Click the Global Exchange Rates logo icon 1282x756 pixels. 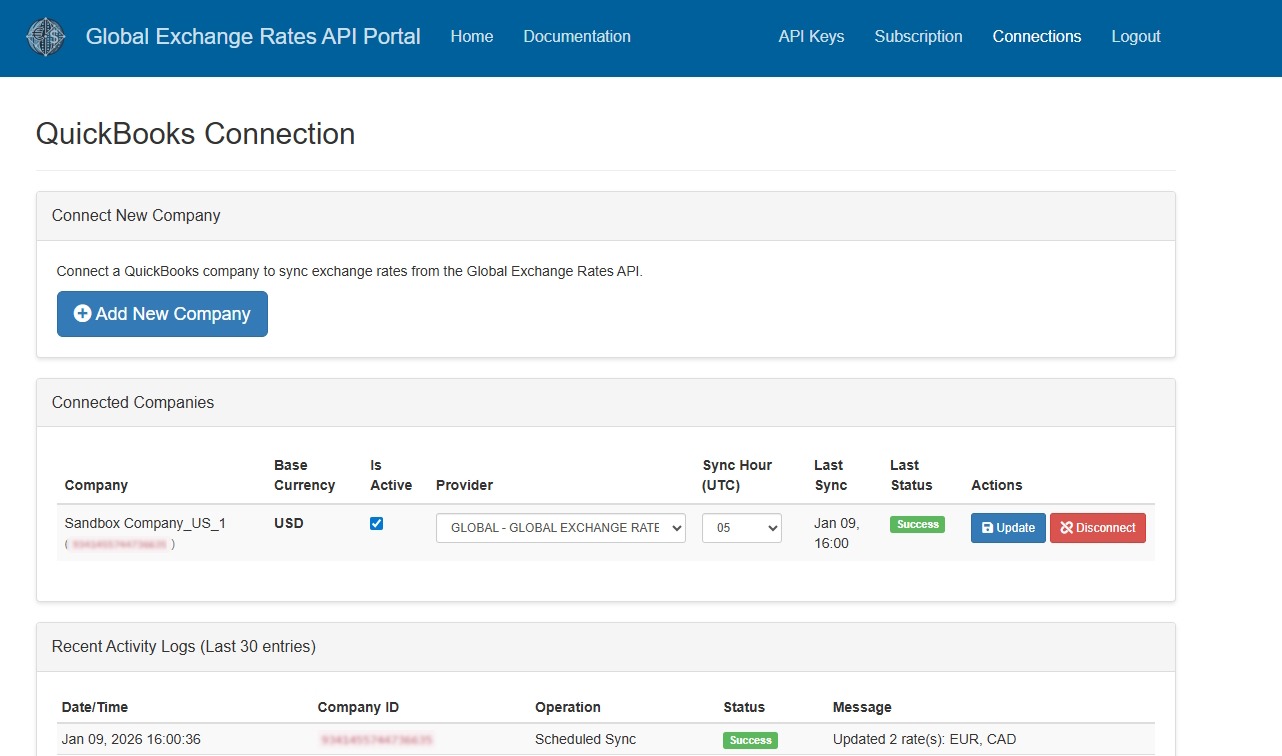pyautogui.click(x=46, y=37)
